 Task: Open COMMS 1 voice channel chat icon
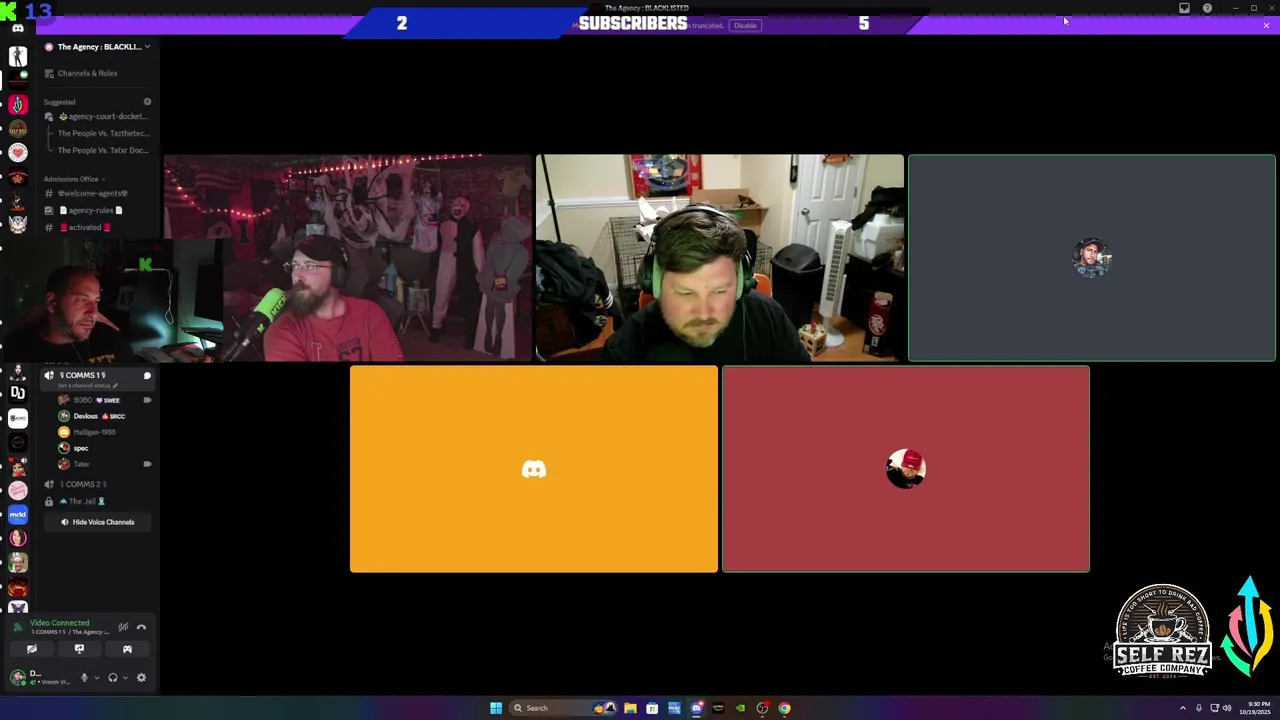(147, 376)
